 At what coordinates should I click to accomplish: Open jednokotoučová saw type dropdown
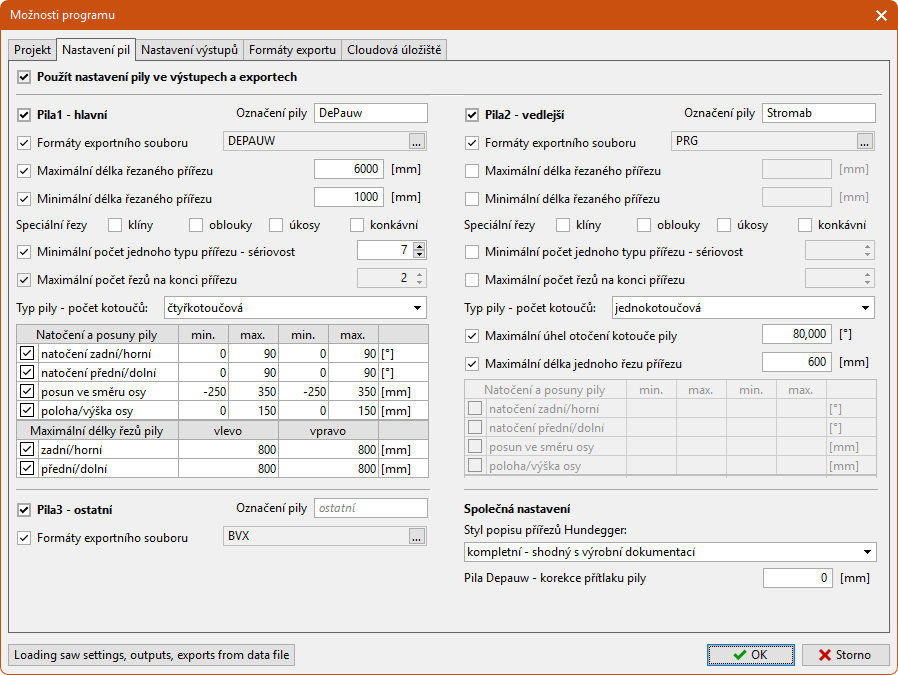(x=743, y=307)
